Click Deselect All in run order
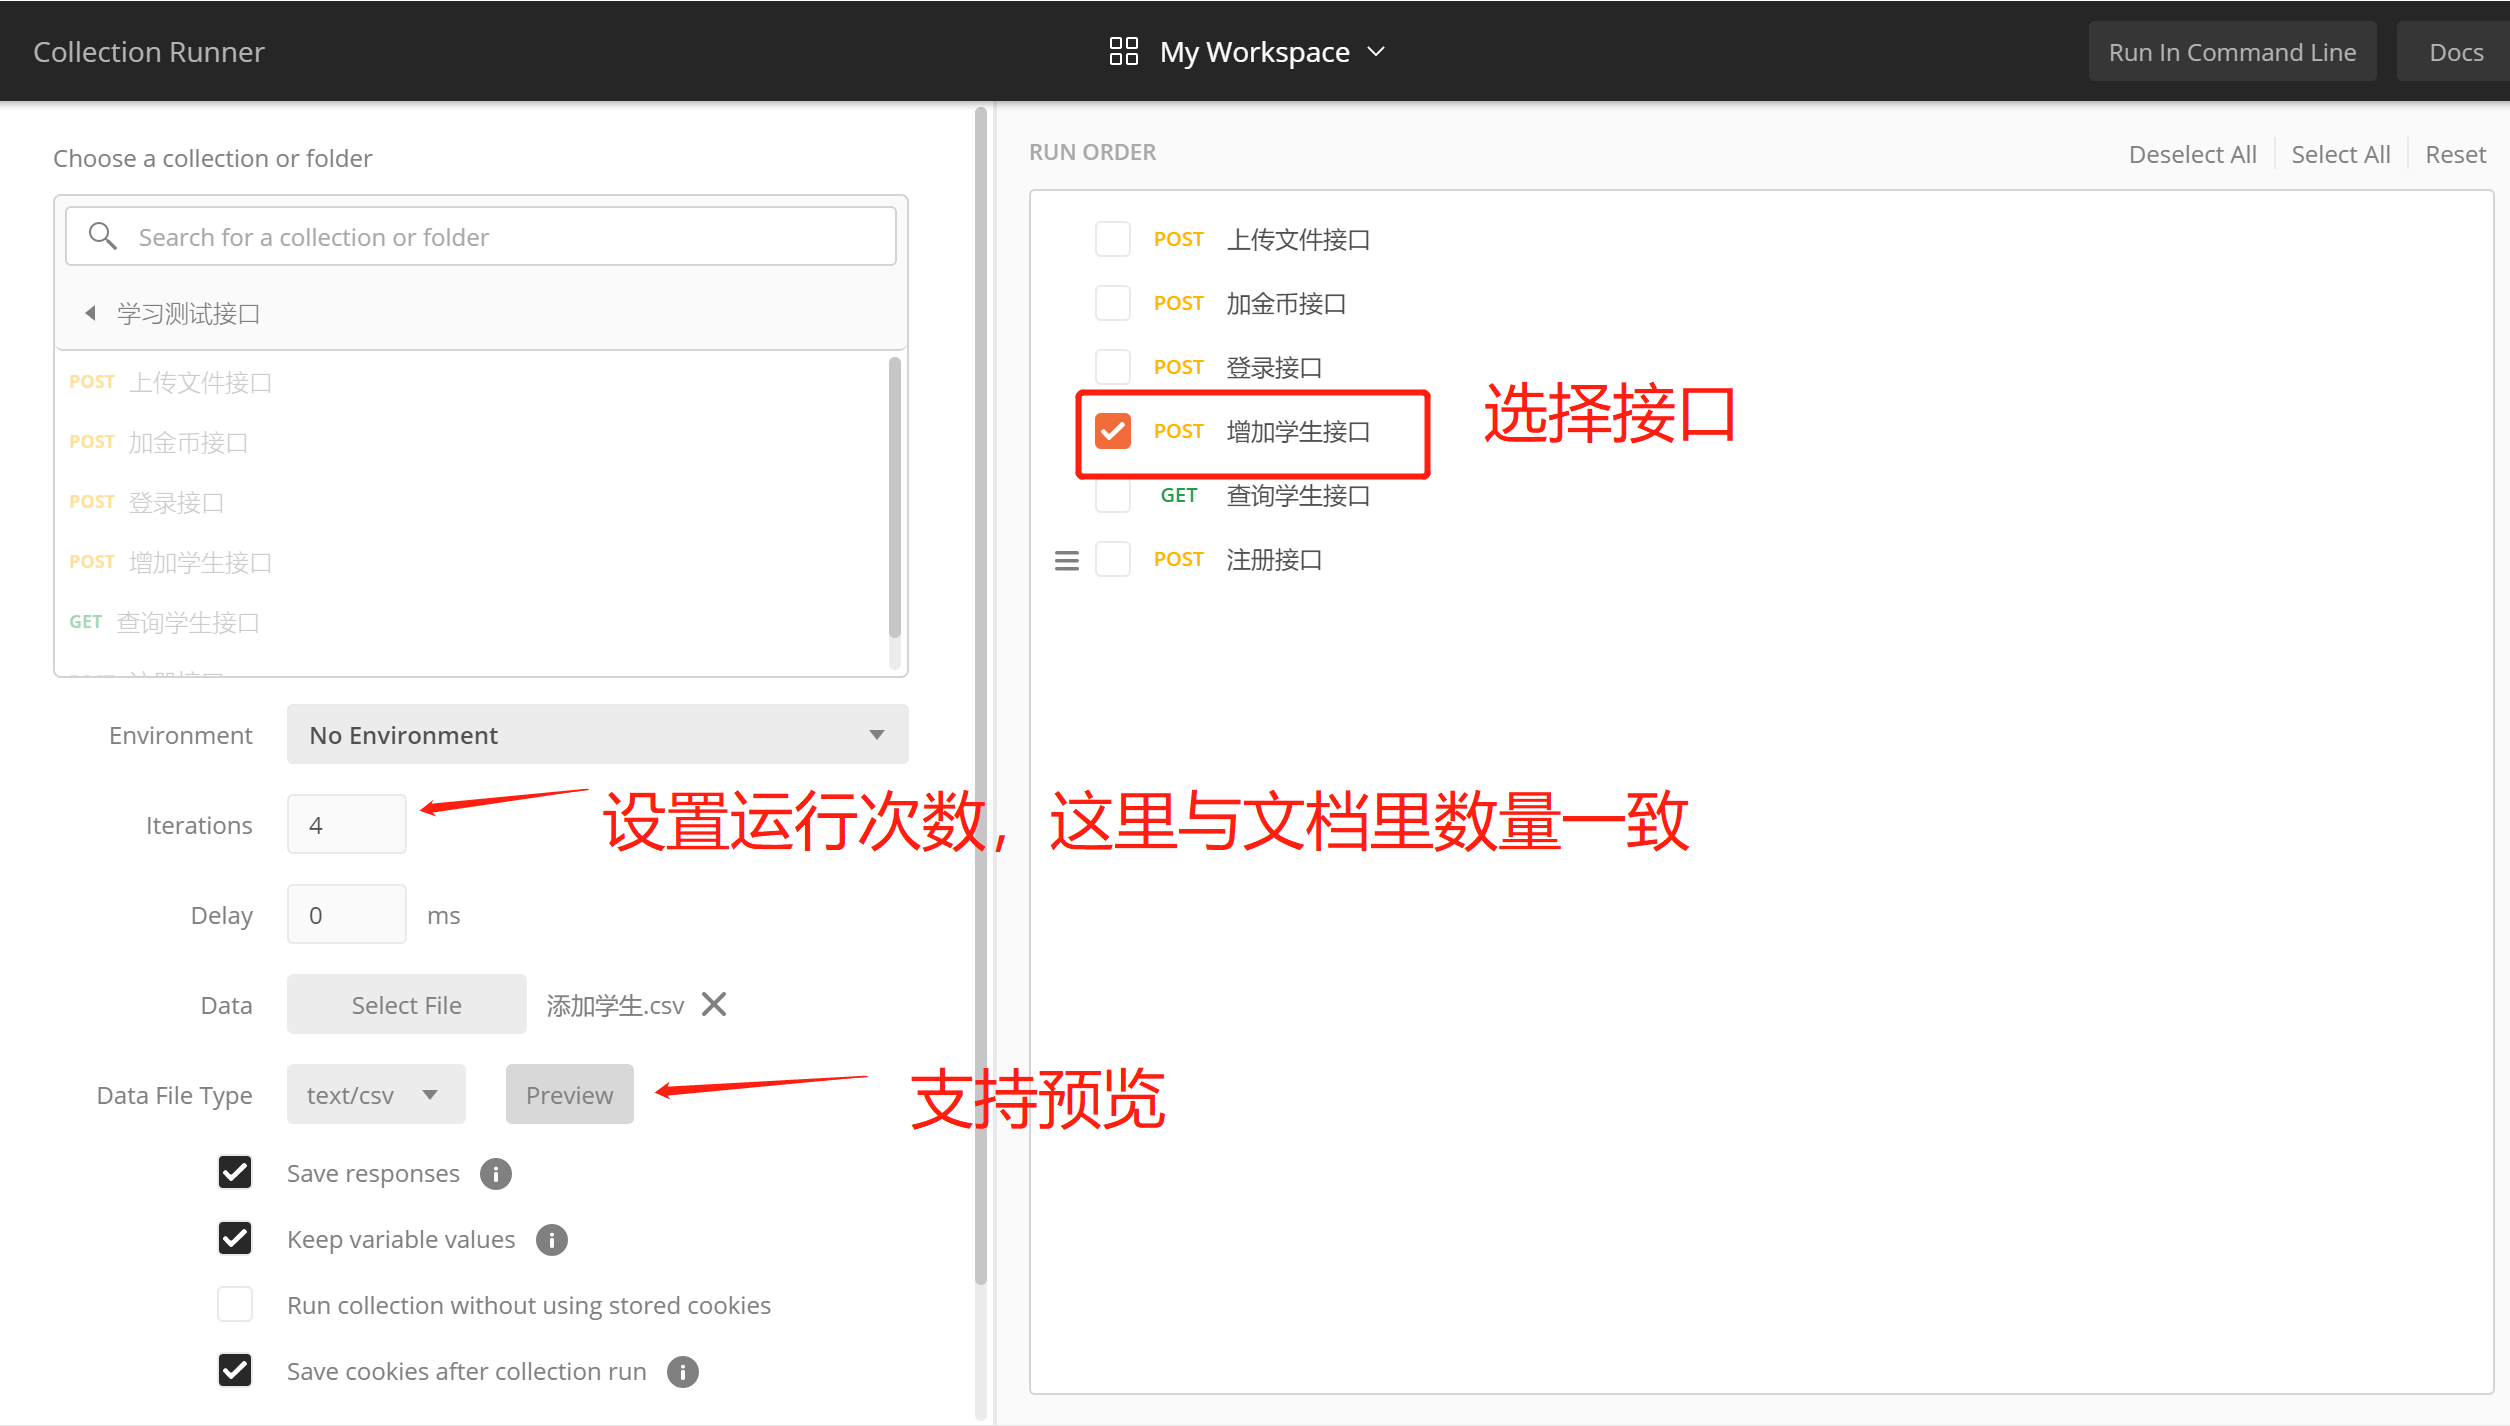 2191,154
